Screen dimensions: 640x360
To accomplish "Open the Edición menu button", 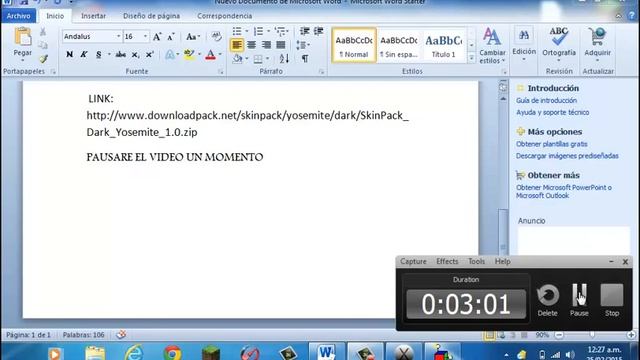I will (x=524, y=44).
